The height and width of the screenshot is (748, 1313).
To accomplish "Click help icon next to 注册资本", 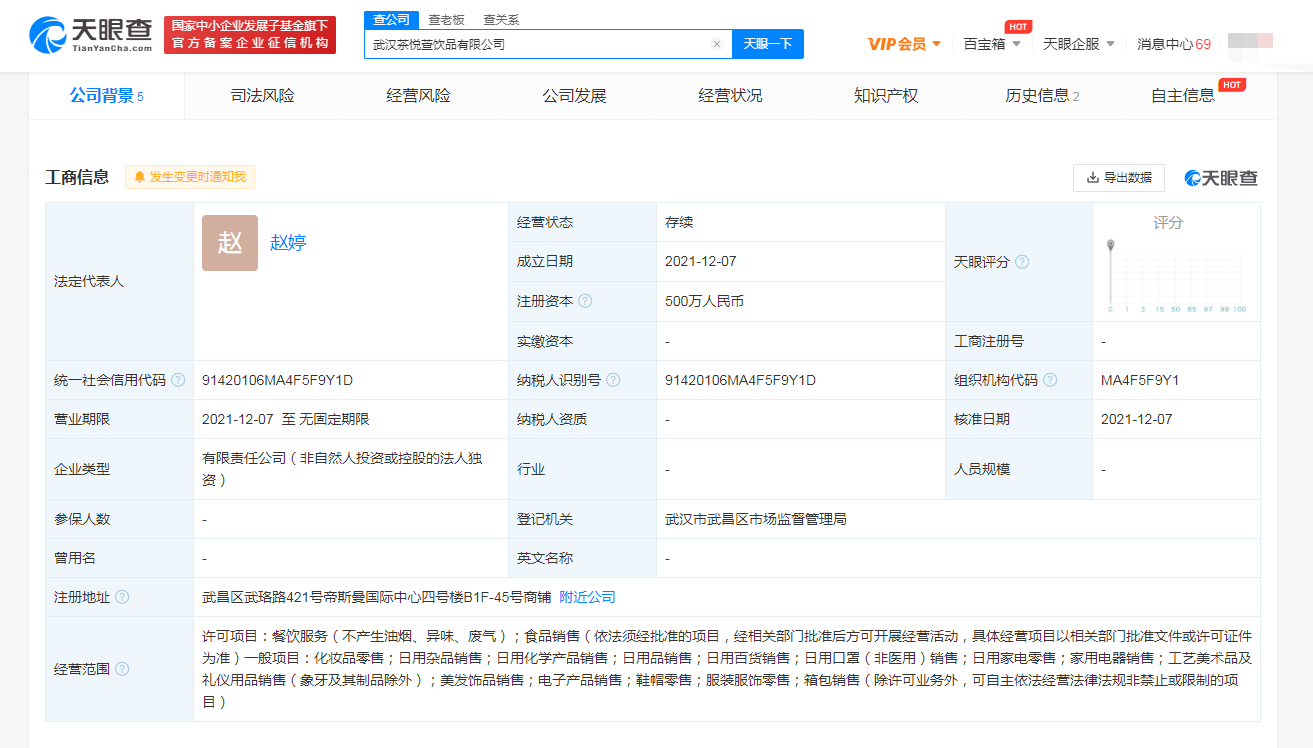I will pos(585,301).
